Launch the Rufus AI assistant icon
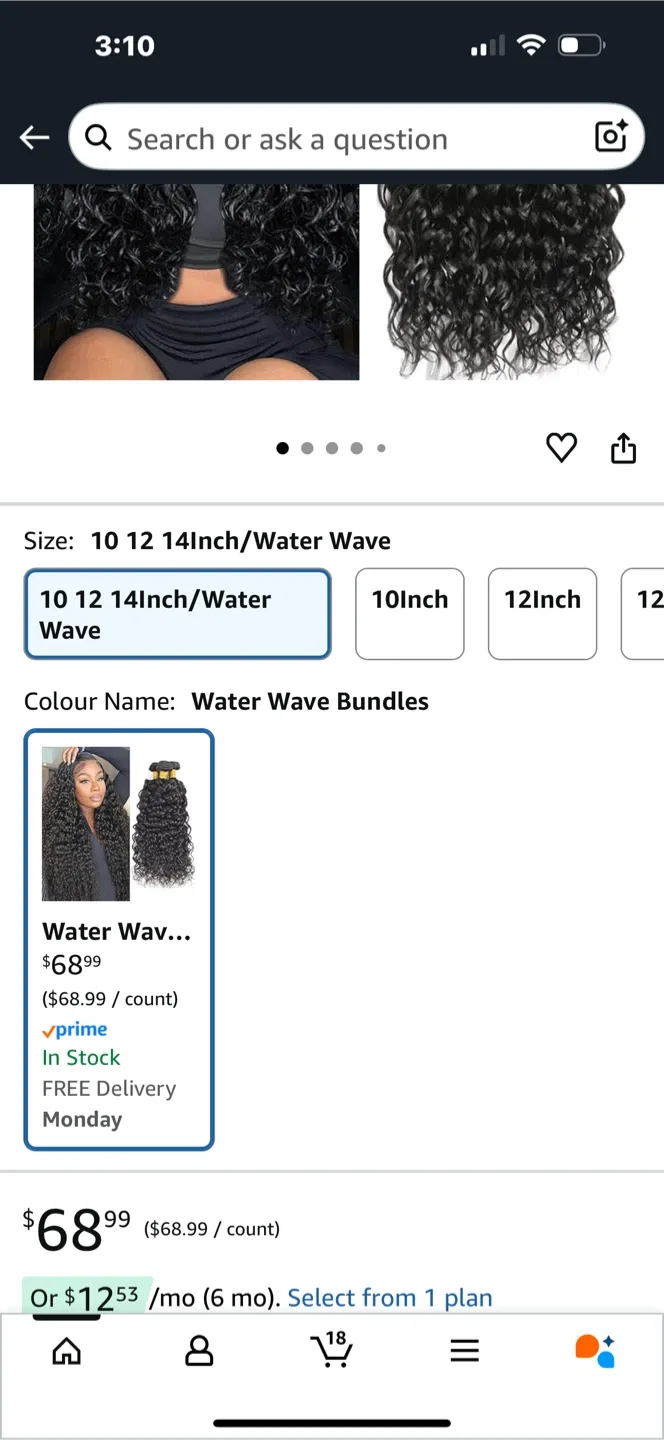664x1440 pixels. coord(596,1350)
